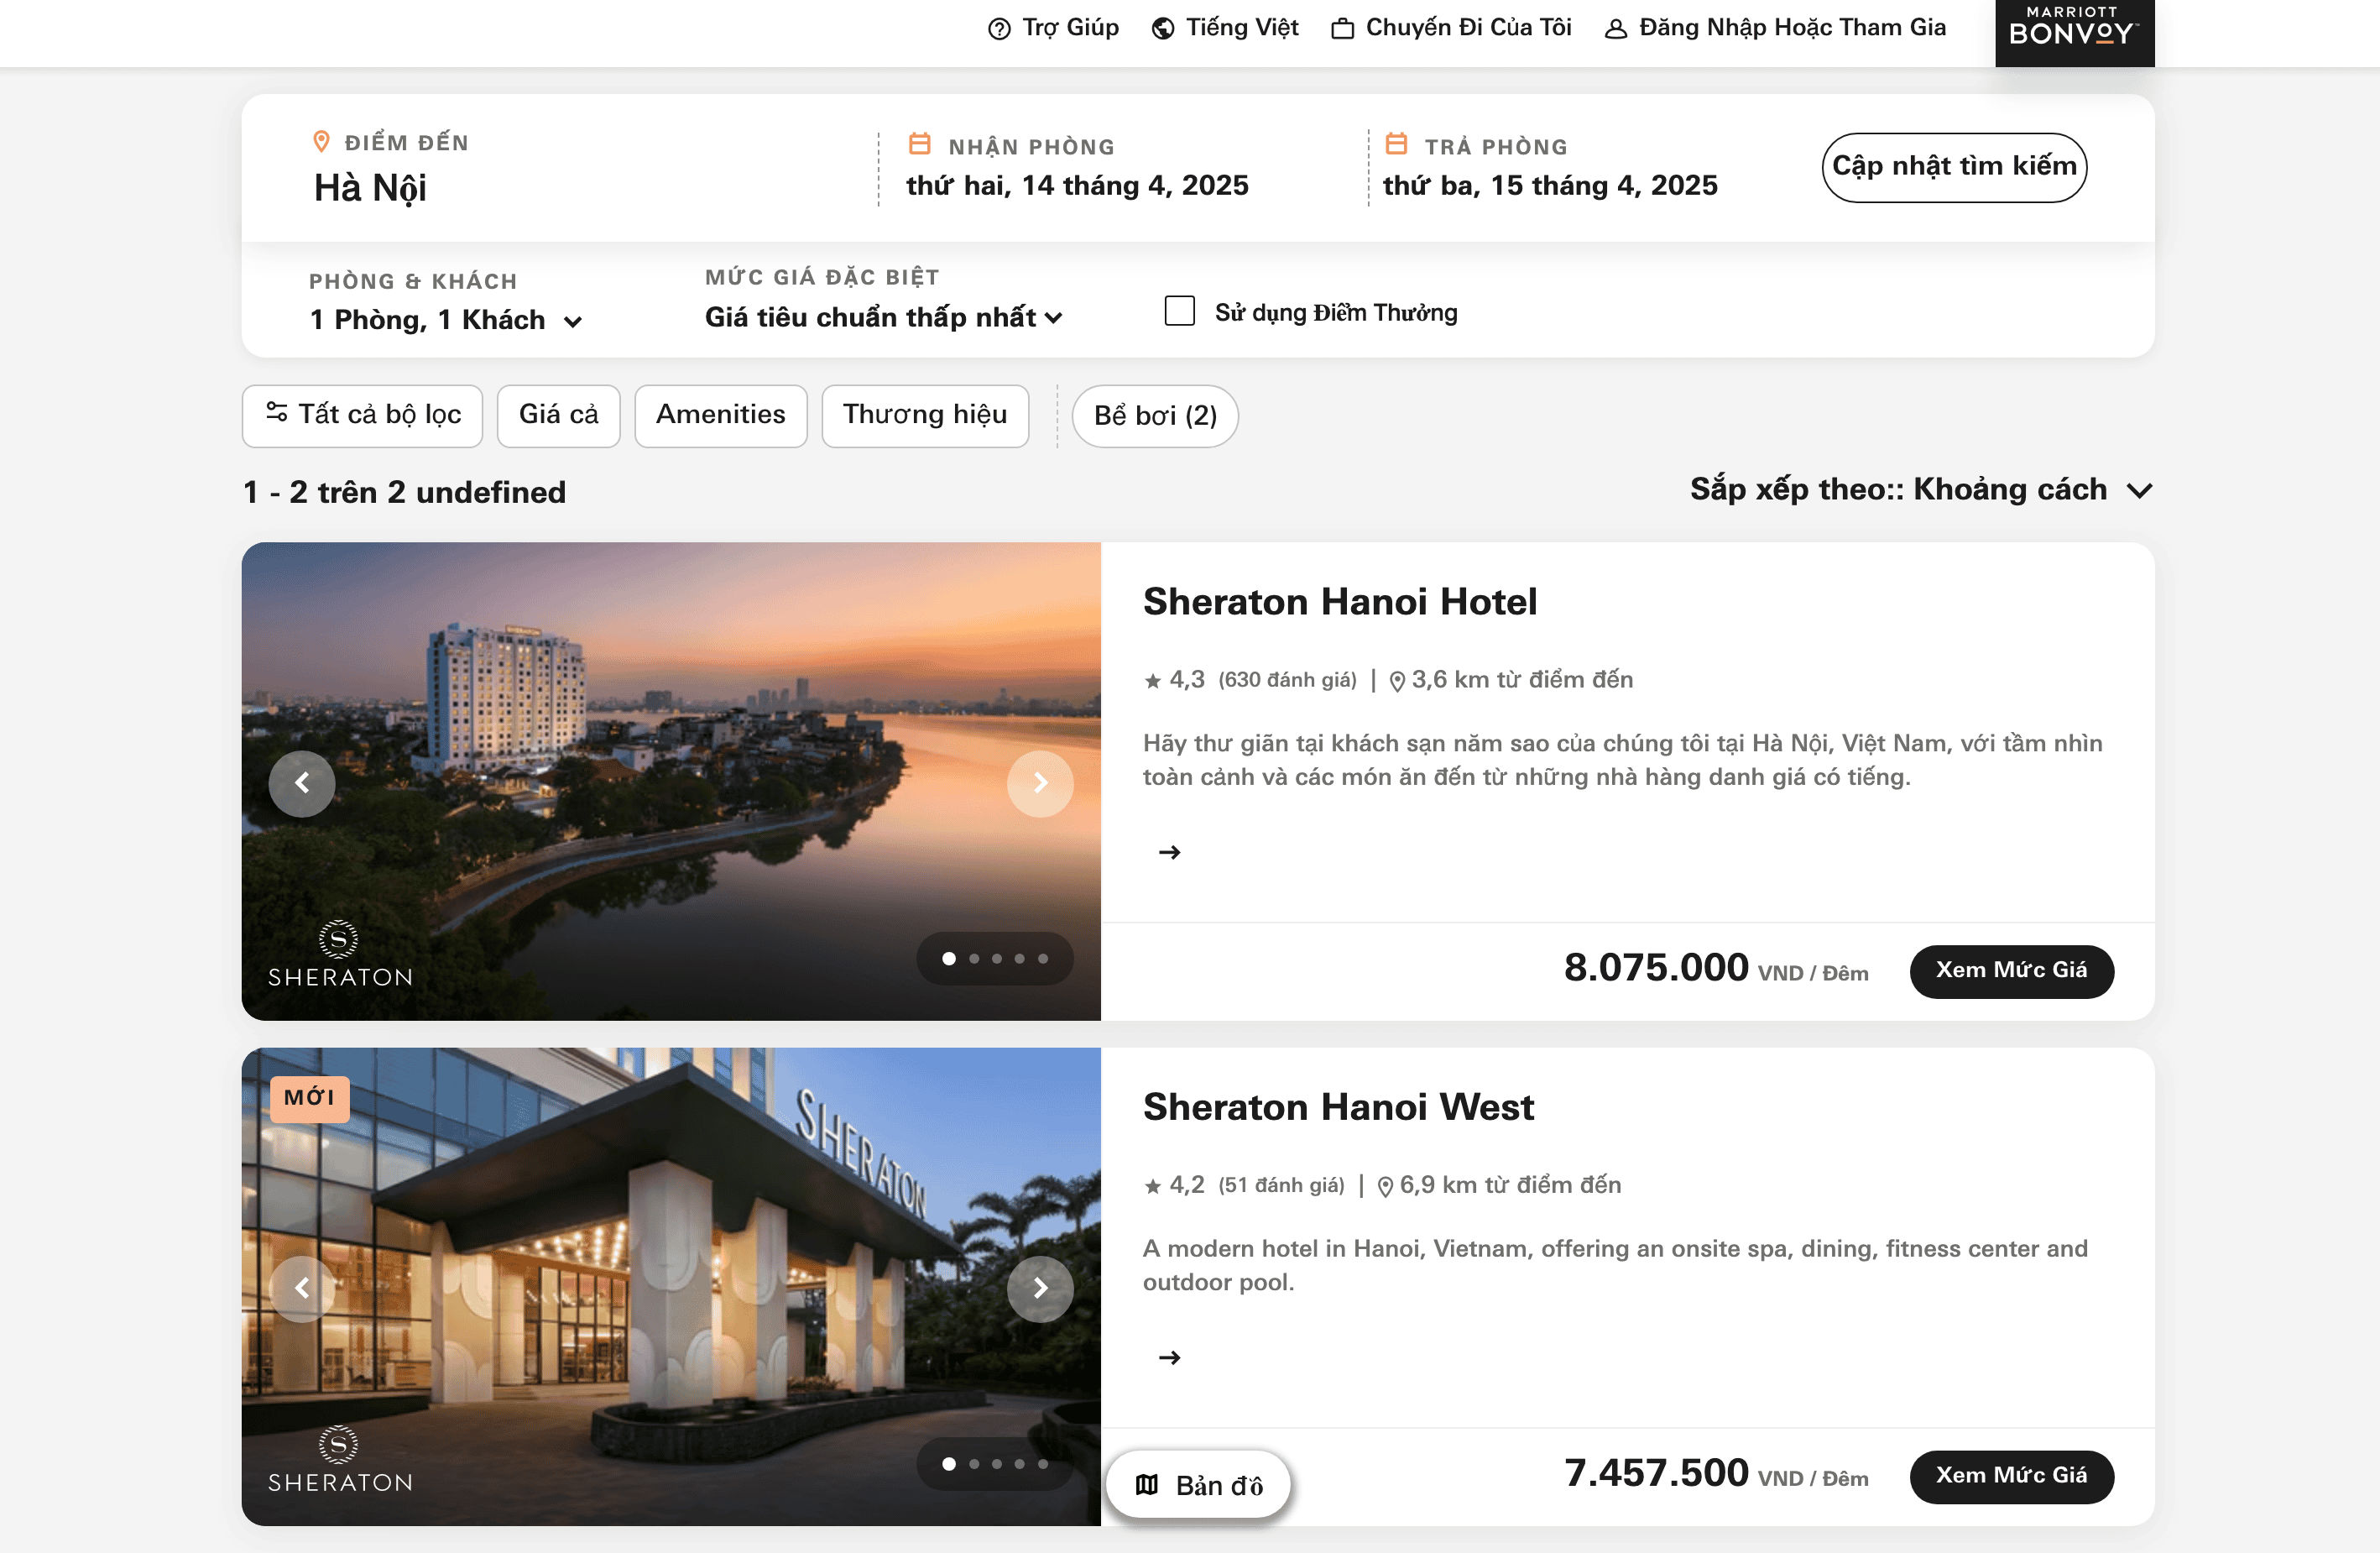Open Chuyến Đi Của Tôi menu item
This screenshot has width=2380, height=1553.
(x=1451, y=28)
